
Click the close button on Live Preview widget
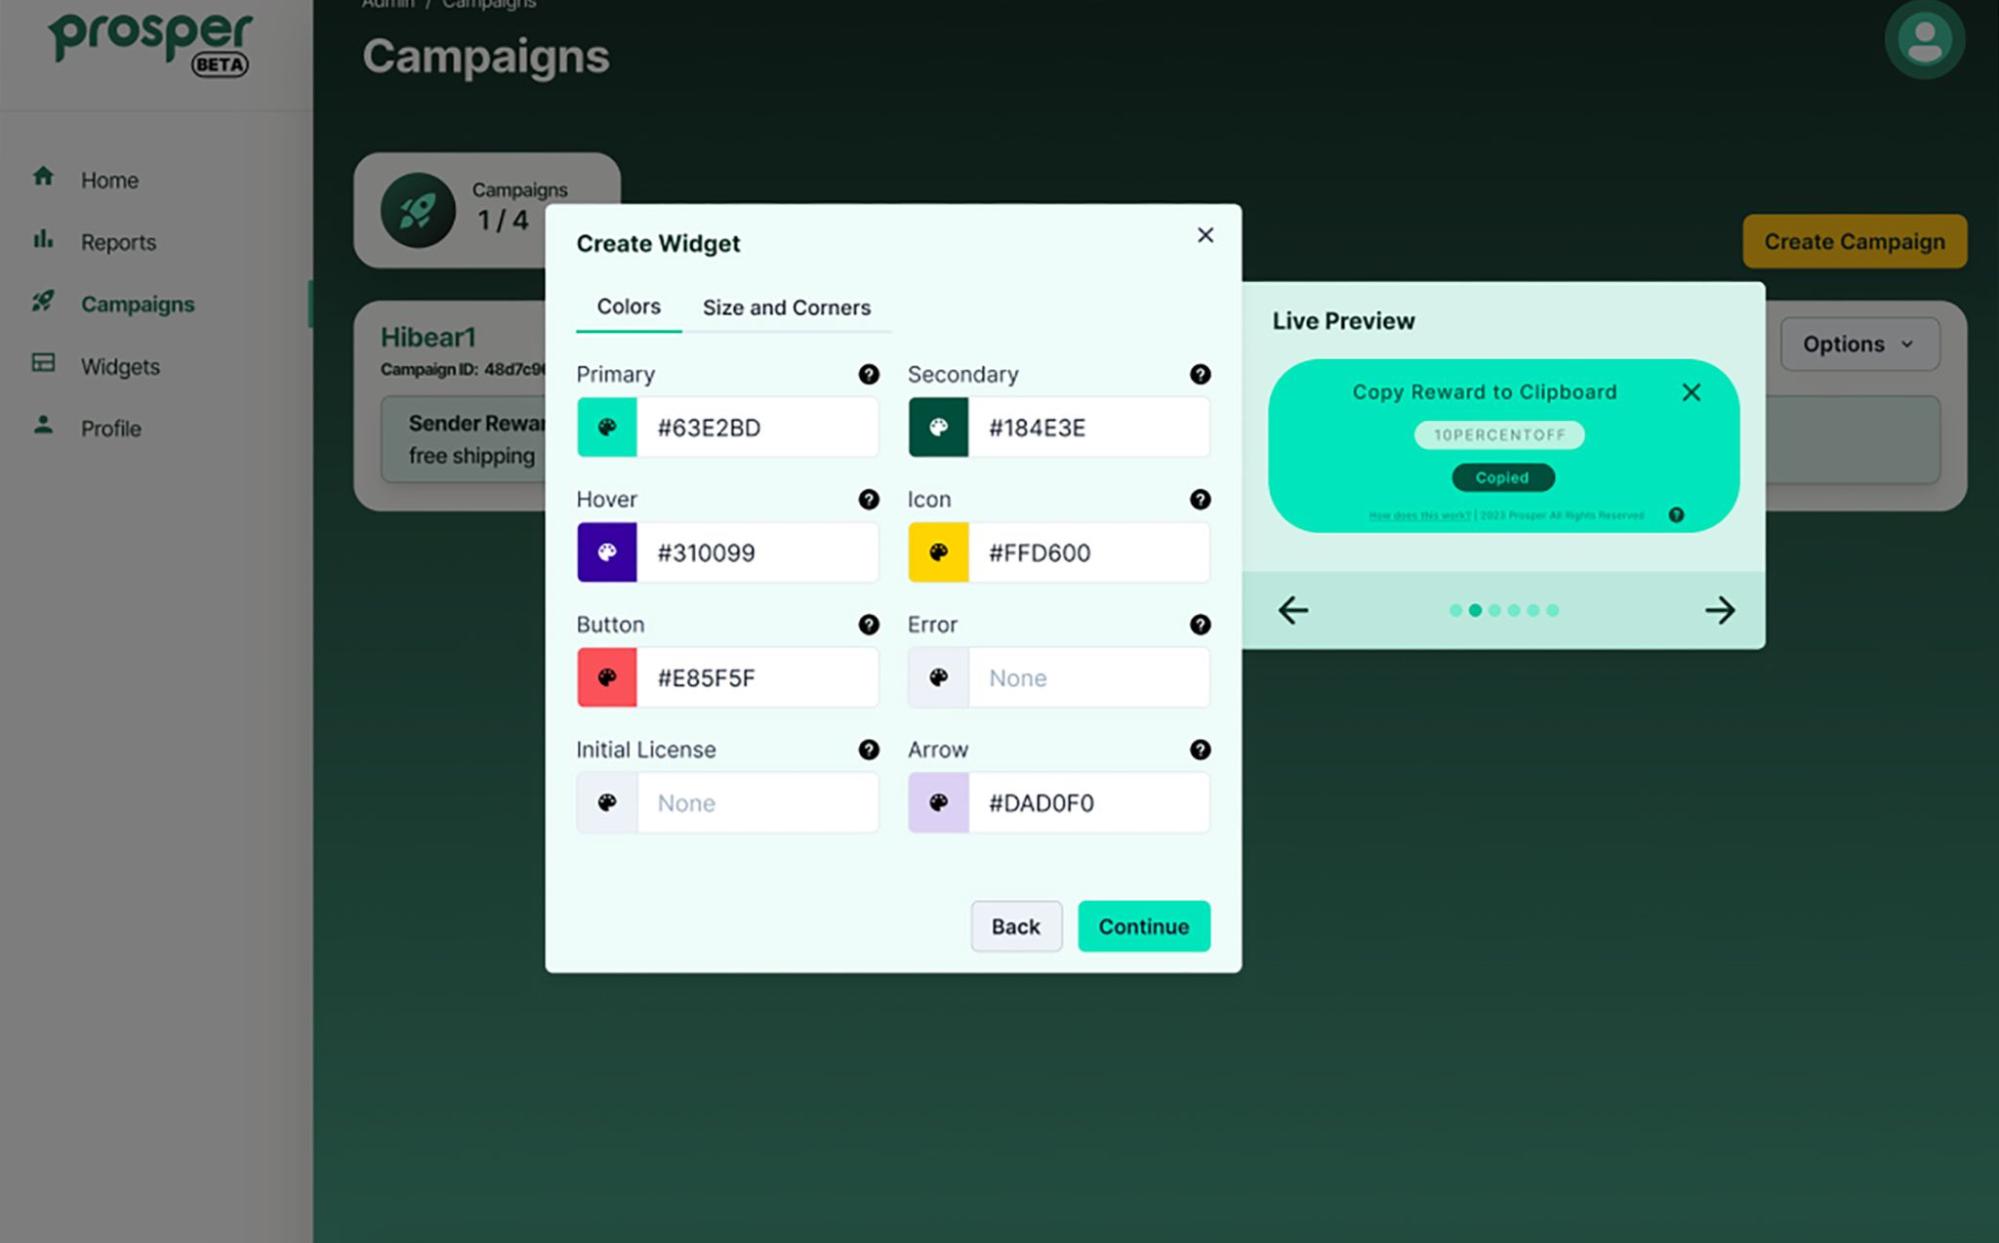(x=1691, y=392)
